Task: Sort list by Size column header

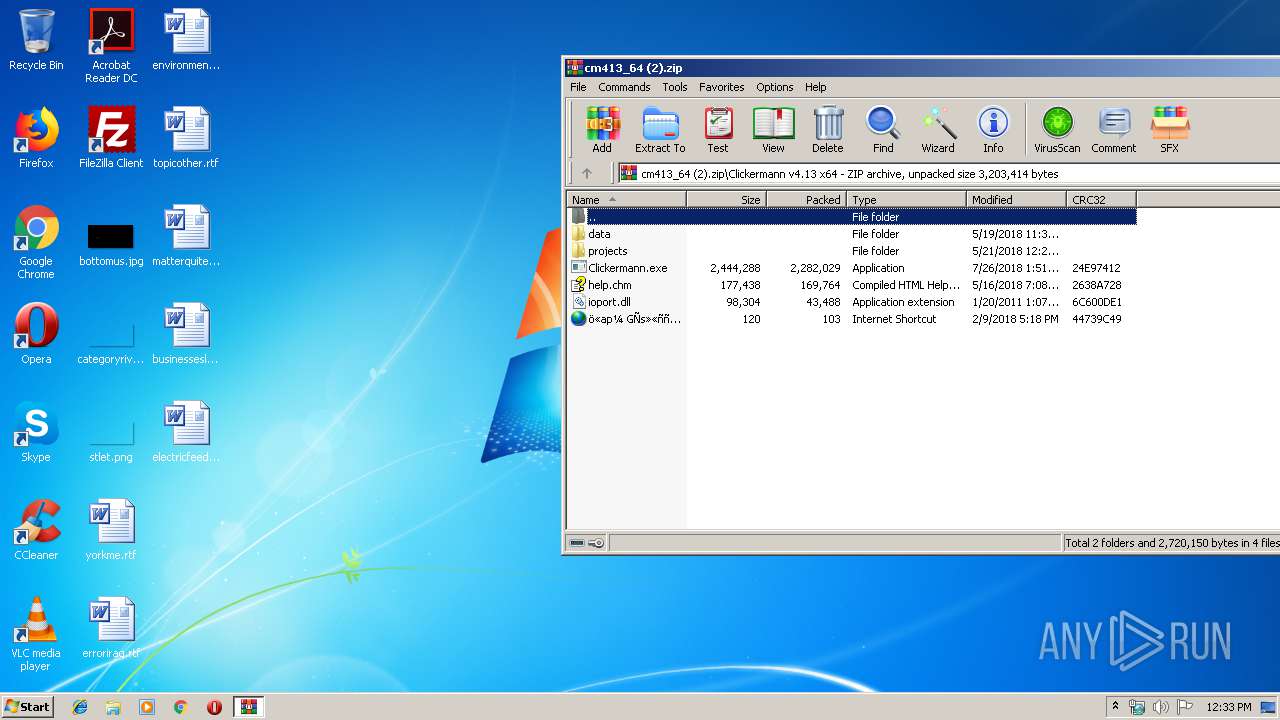Action: 727,200
